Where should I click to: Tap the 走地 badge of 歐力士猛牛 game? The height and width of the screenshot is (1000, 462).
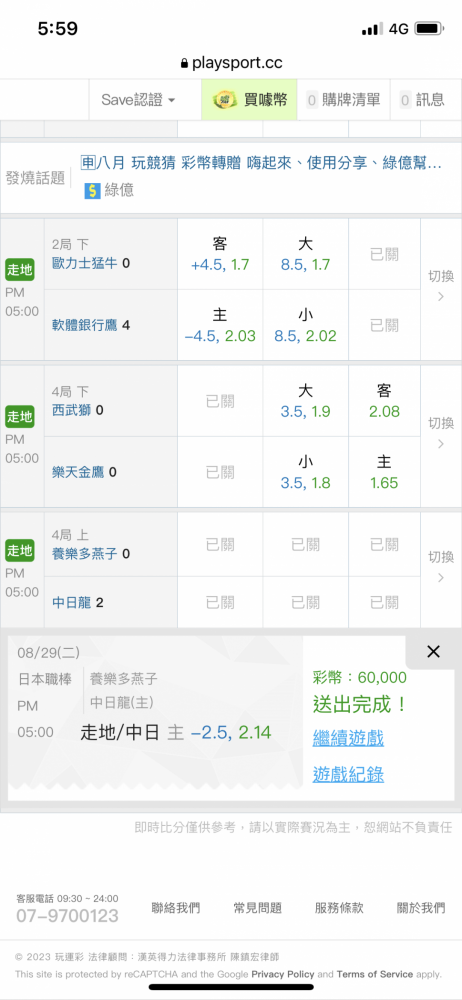pyautogui.click(x=20, y=270)
